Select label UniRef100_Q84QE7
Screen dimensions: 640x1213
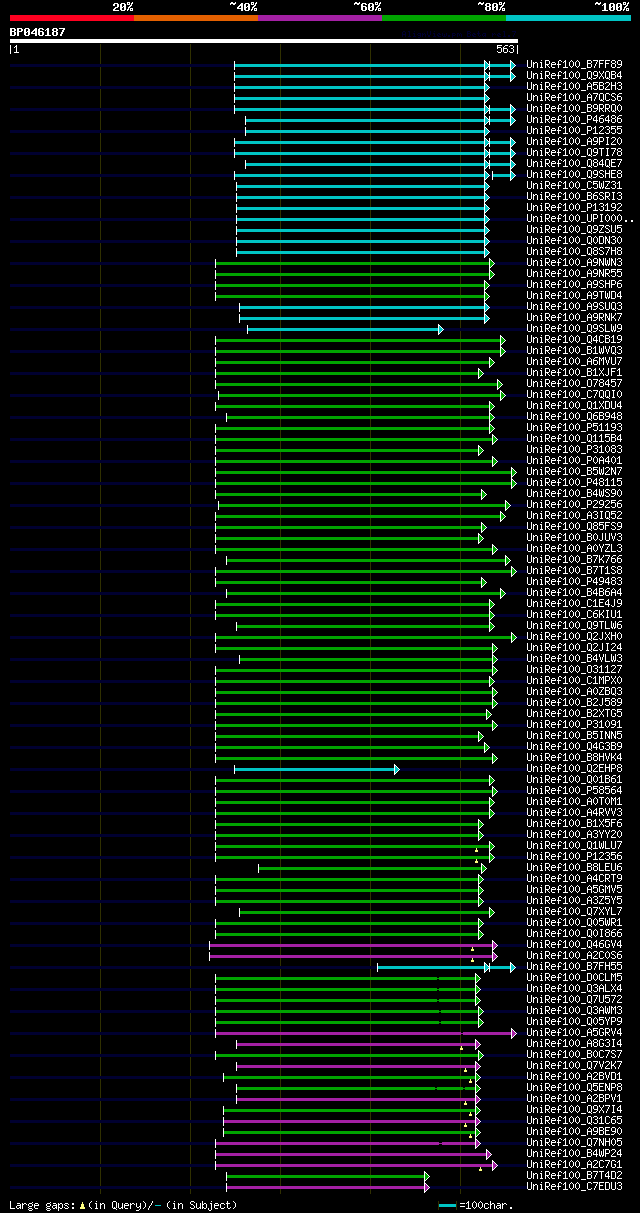(573, 163)
